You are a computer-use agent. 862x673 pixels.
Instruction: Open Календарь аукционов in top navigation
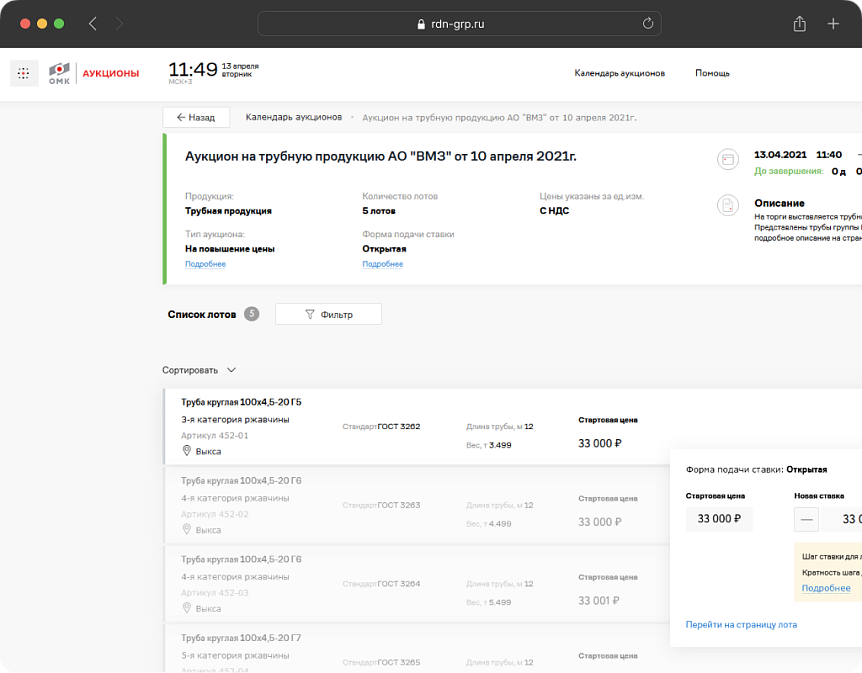click(620, 73)
